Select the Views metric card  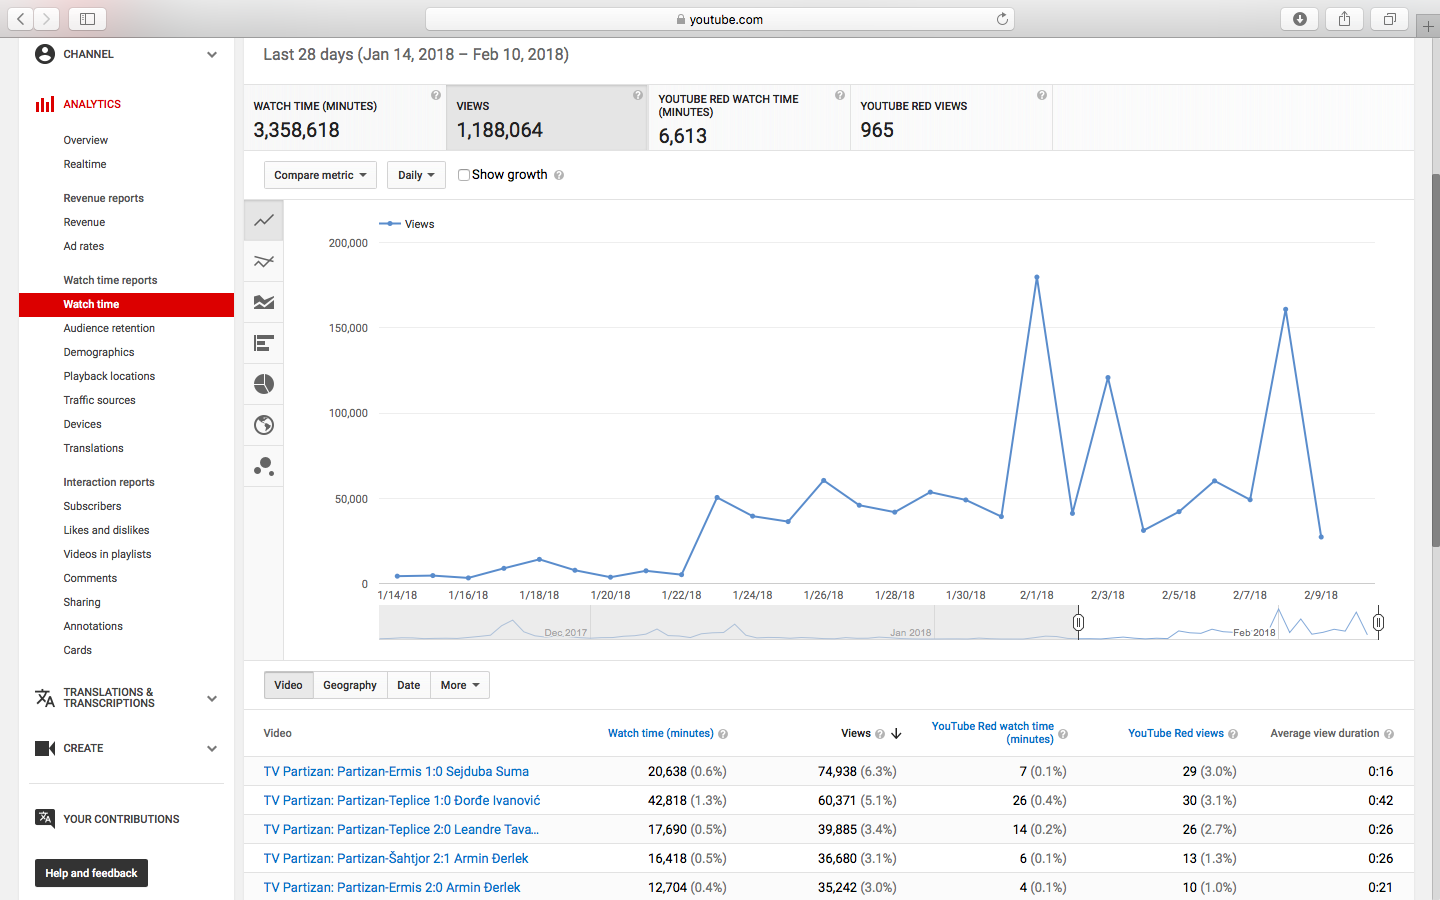click(x=547, y=118)
